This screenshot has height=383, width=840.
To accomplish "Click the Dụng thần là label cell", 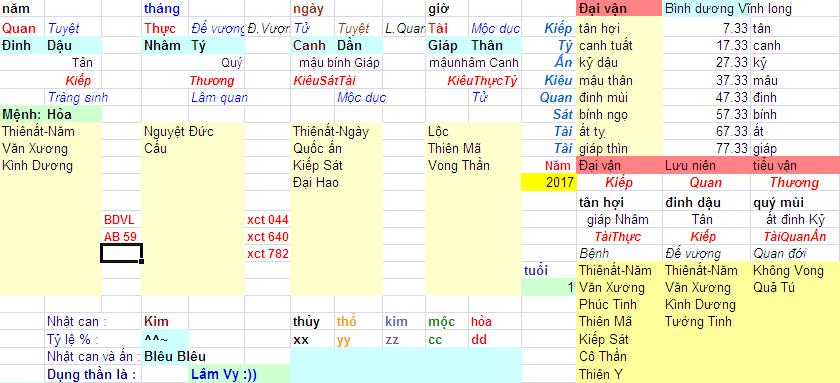I will (91, 374).
